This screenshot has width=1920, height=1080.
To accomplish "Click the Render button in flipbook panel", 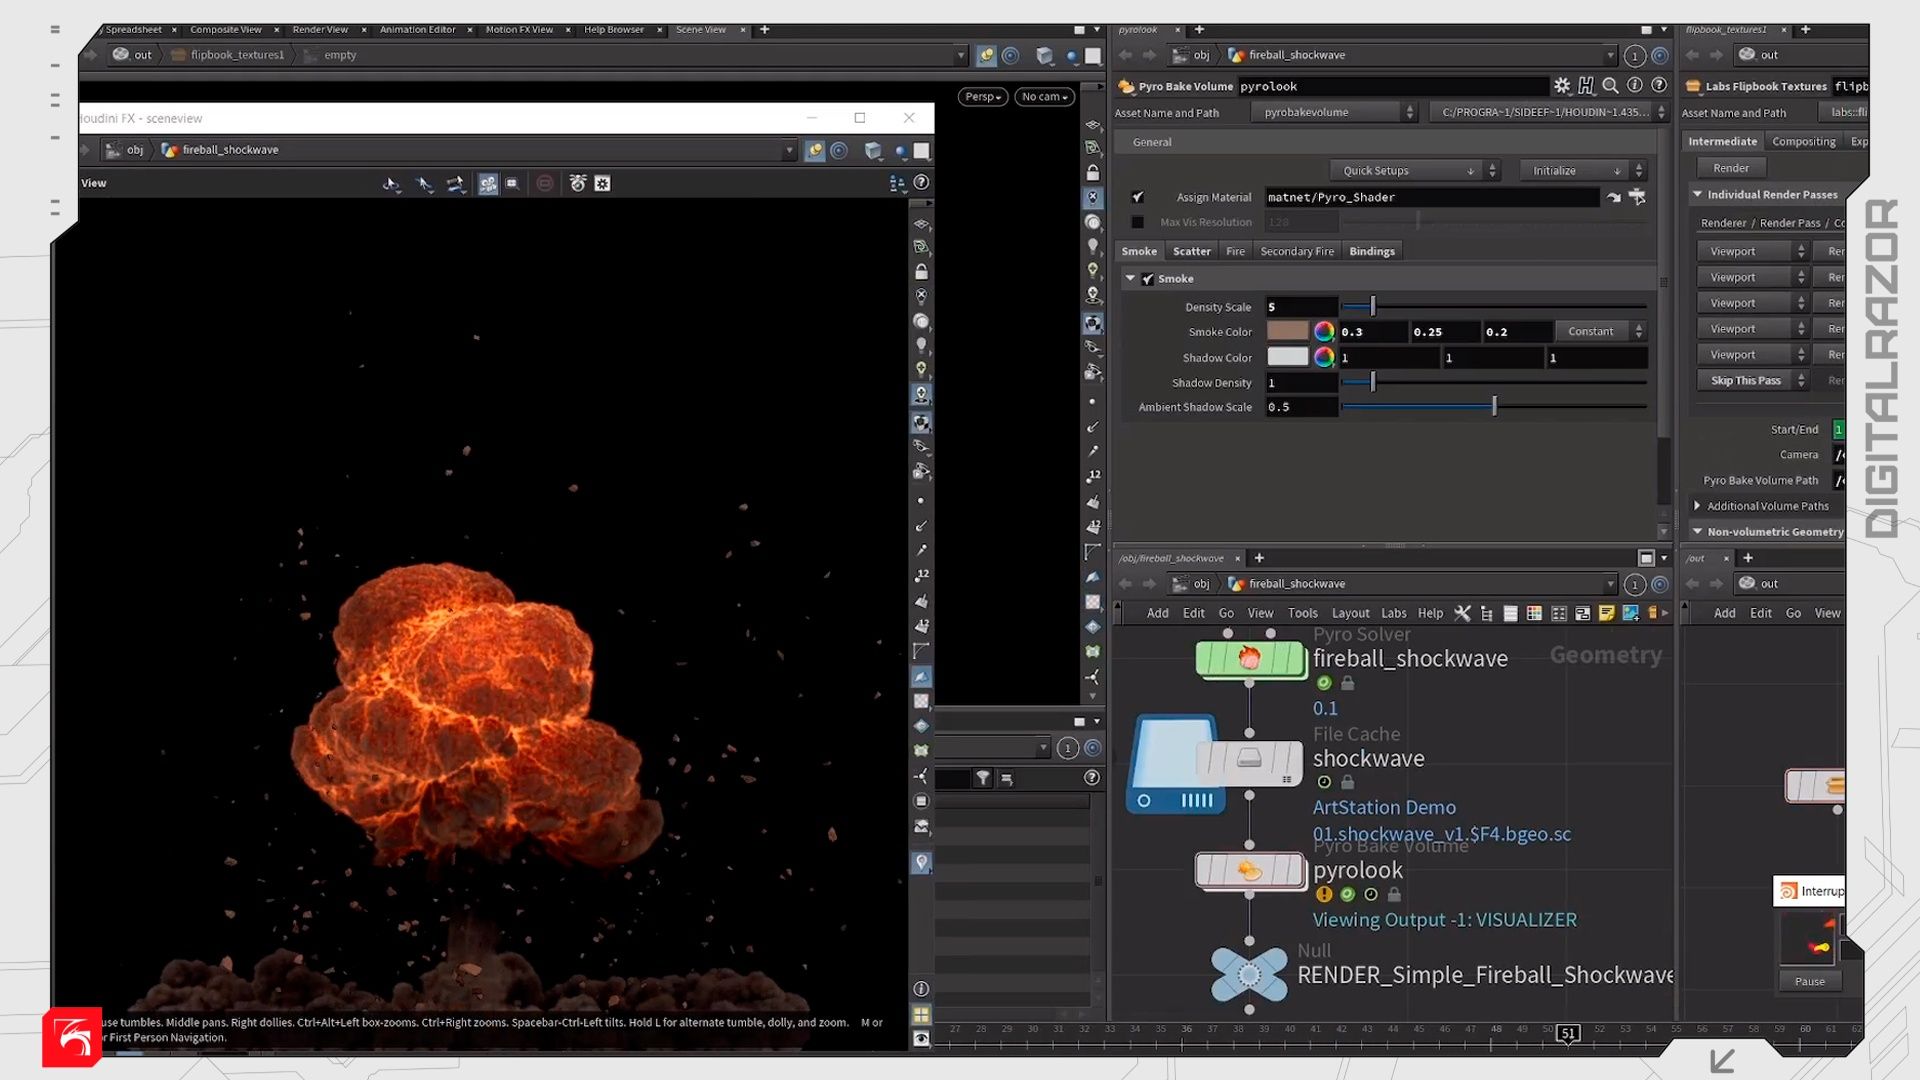I will pos(1731,168).
